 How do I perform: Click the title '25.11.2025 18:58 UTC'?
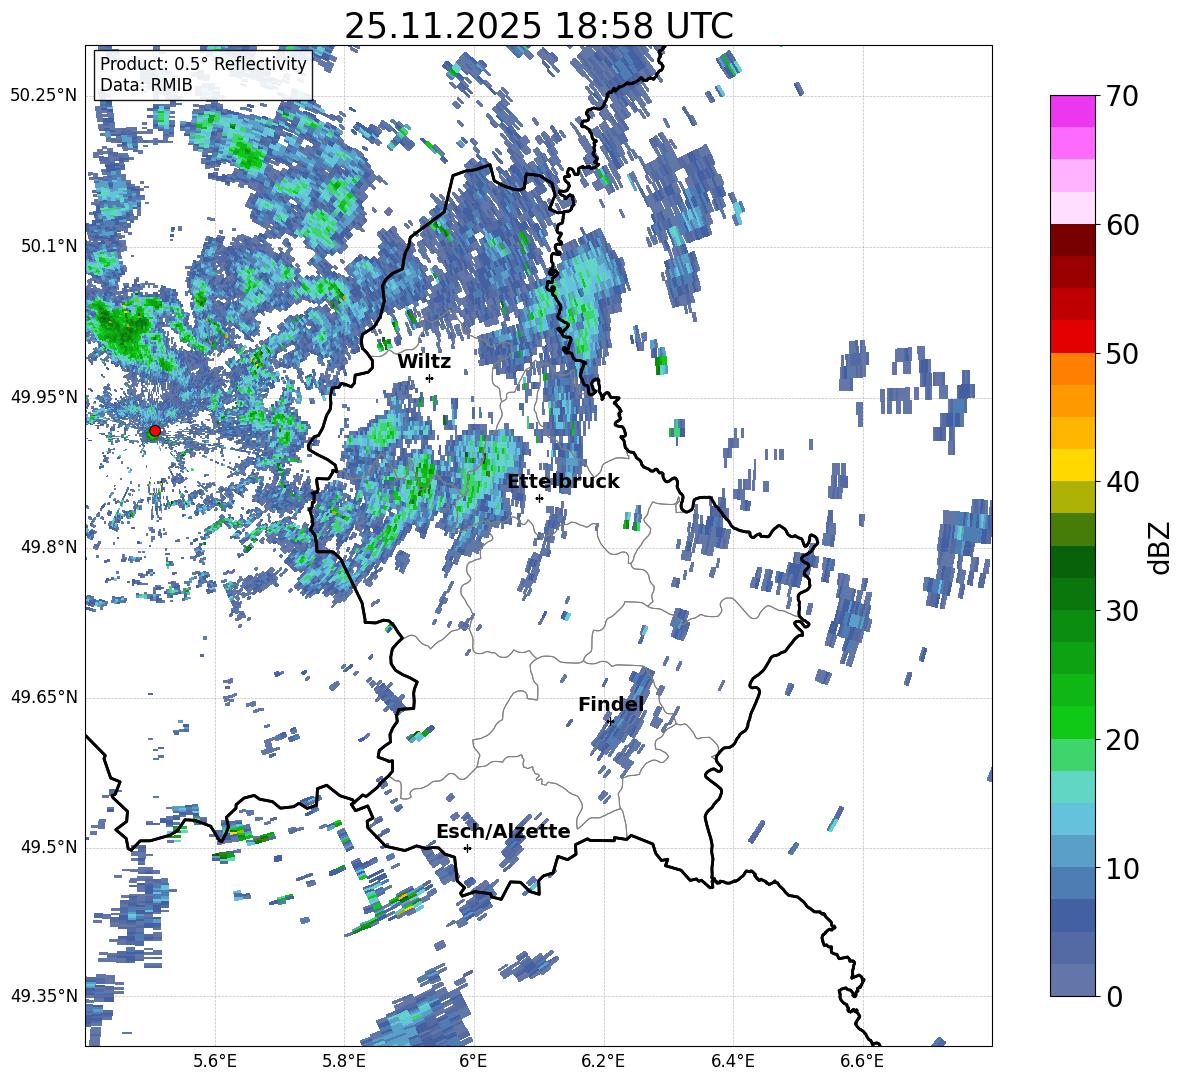tap(539, 26)
